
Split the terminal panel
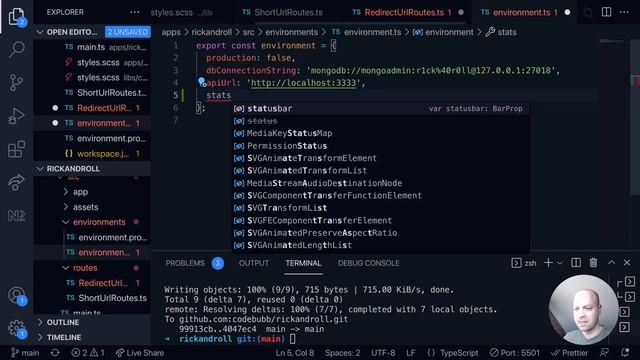[x=576, y=263]
